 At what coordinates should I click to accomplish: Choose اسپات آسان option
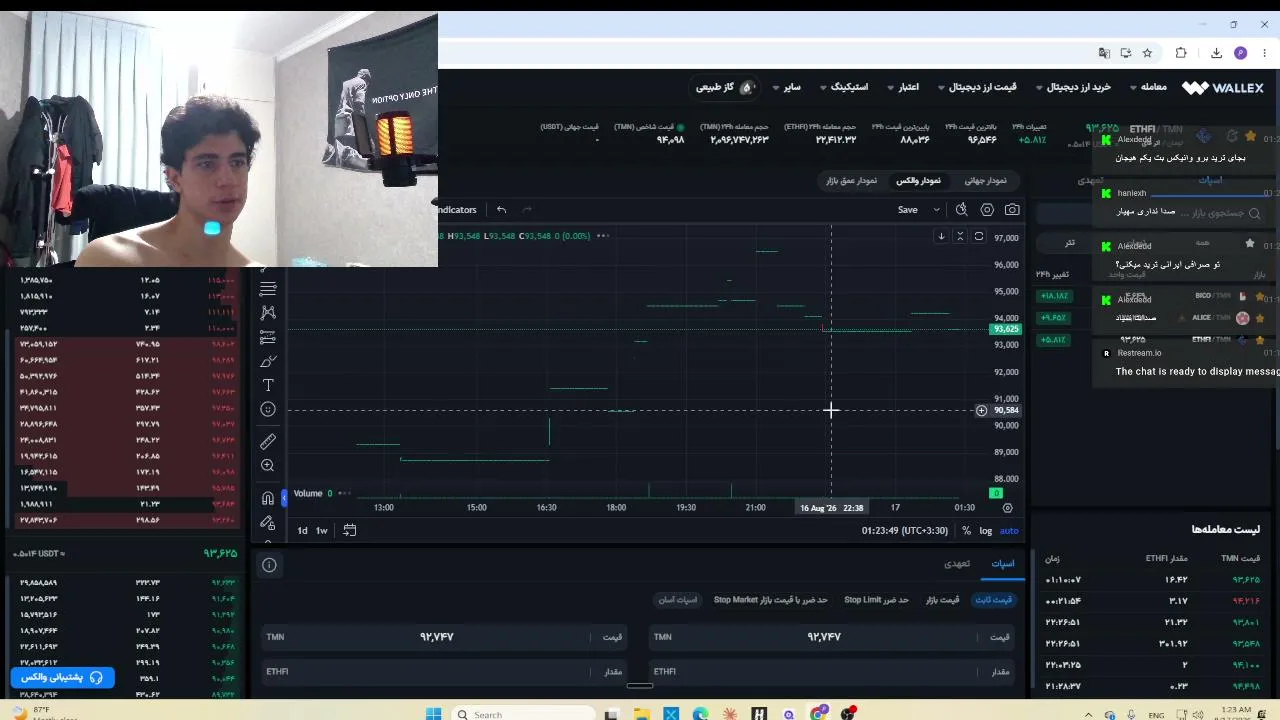click(677, 600)
